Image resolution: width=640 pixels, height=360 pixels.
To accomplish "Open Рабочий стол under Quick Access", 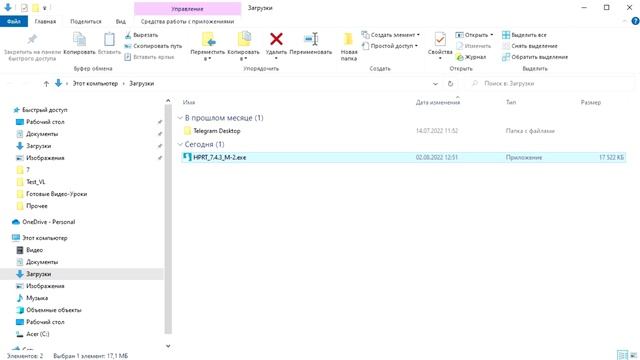I will (45, 122).
